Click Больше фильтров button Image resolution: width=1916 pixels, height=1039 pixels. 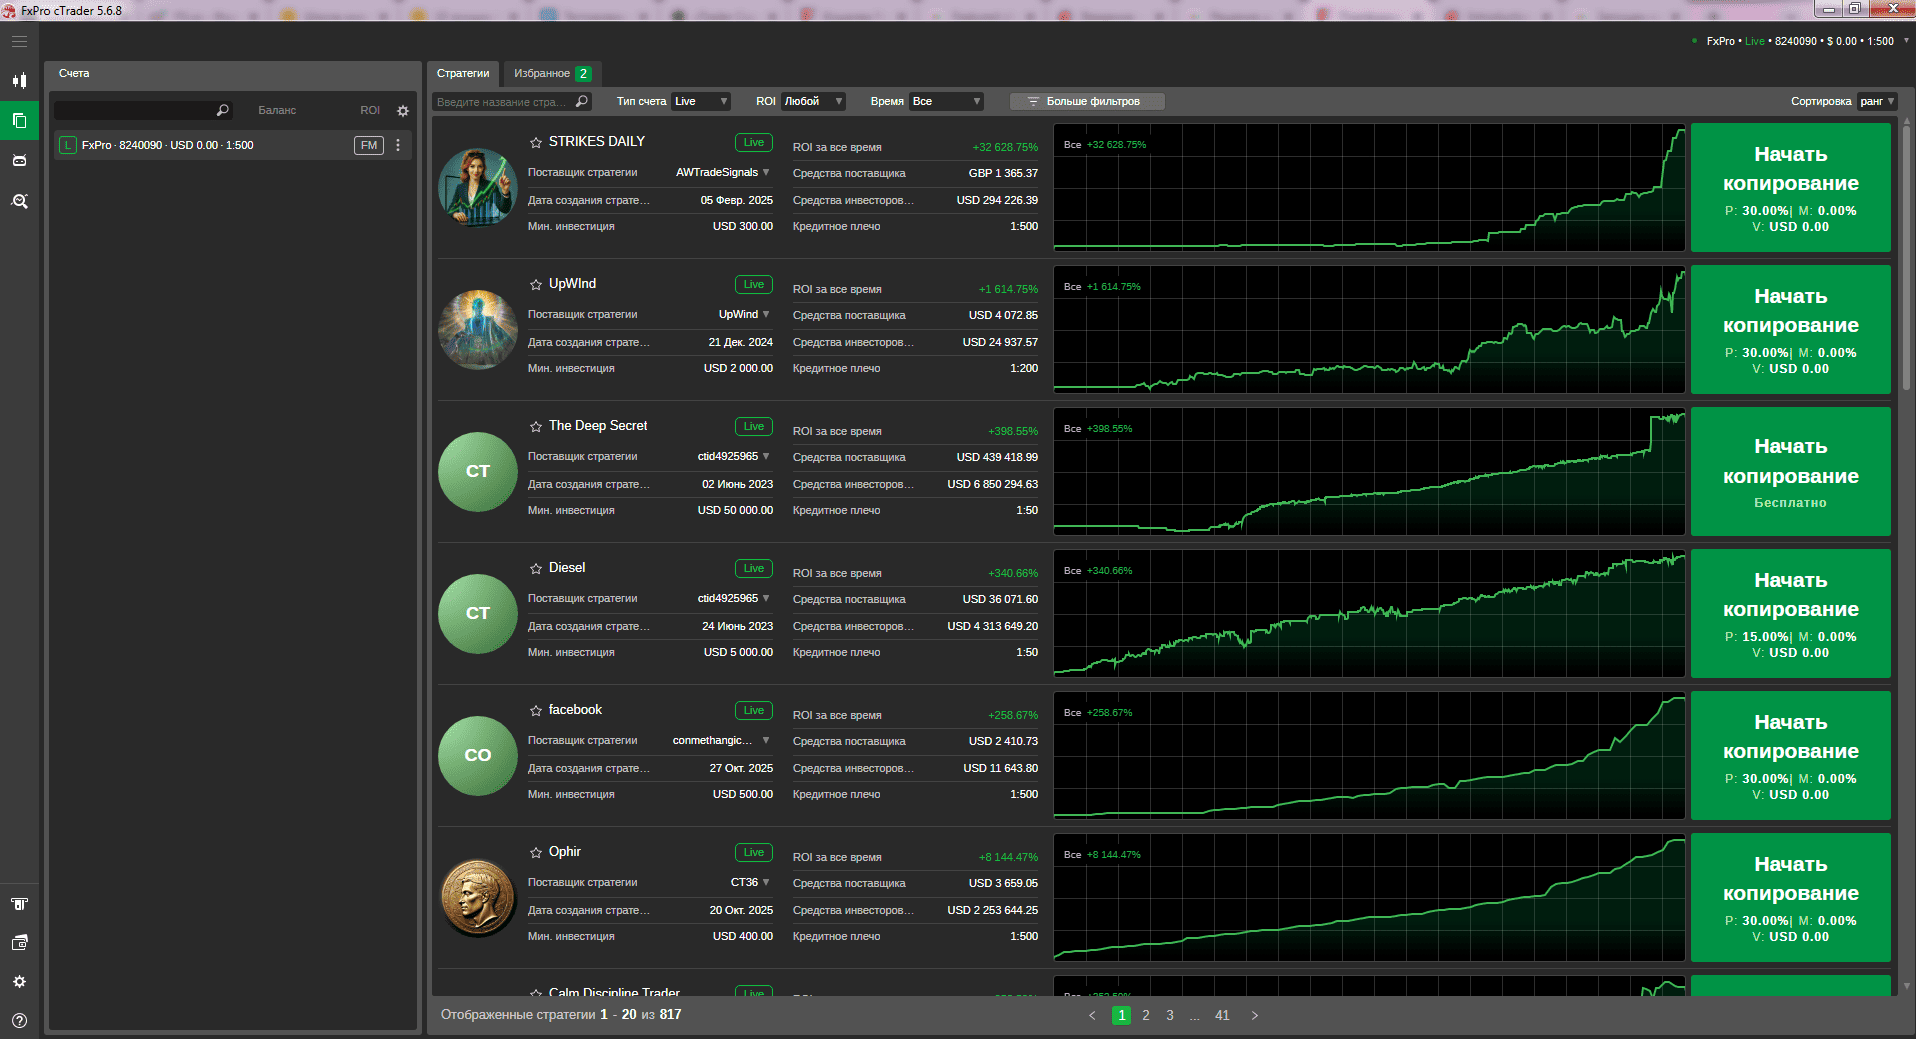1087,101
